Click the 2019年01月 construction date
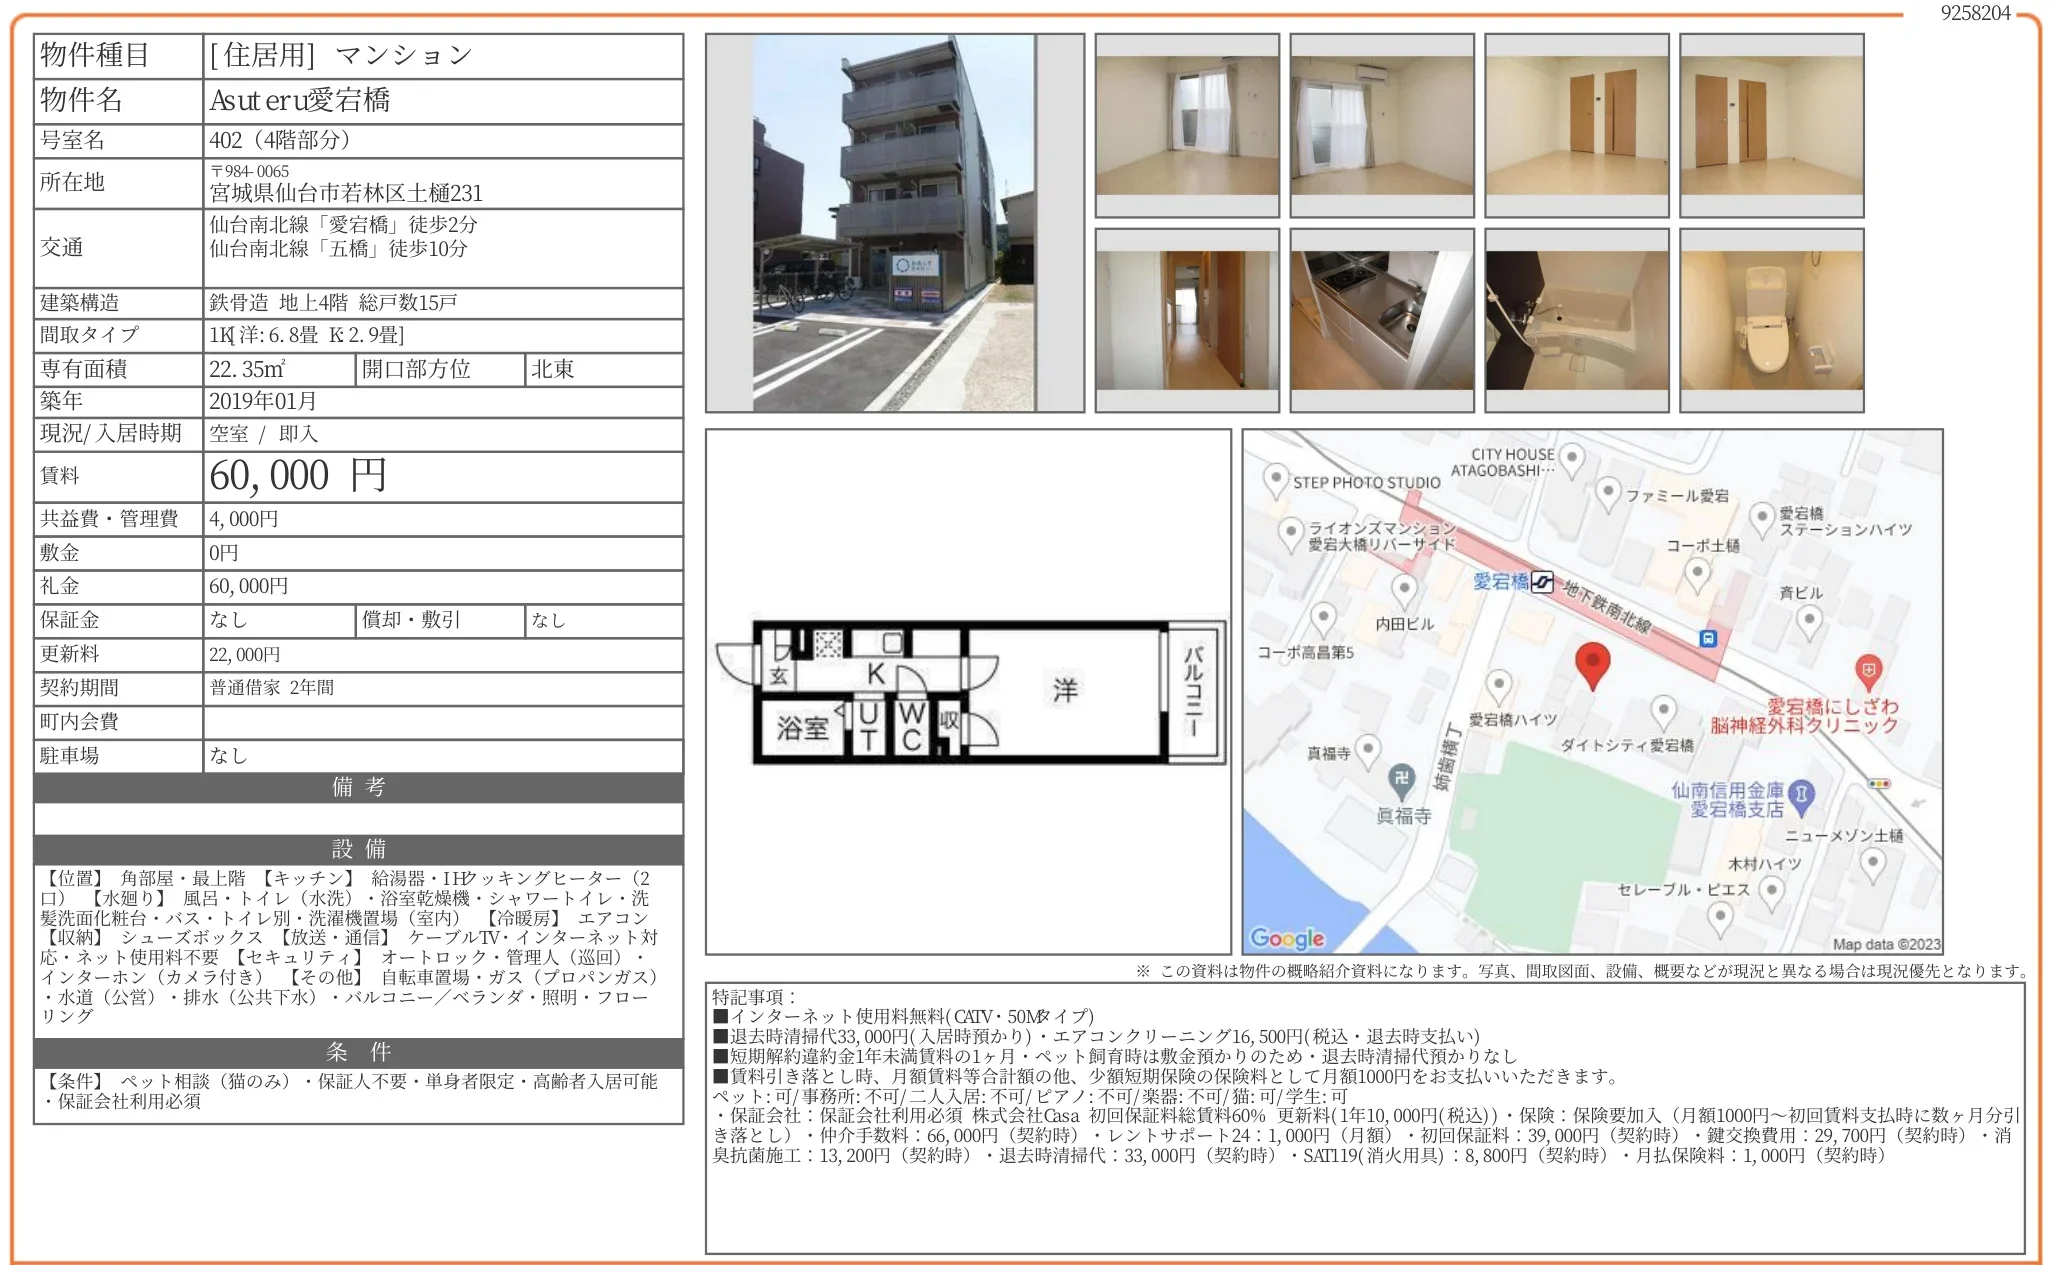 coord(263,401)
